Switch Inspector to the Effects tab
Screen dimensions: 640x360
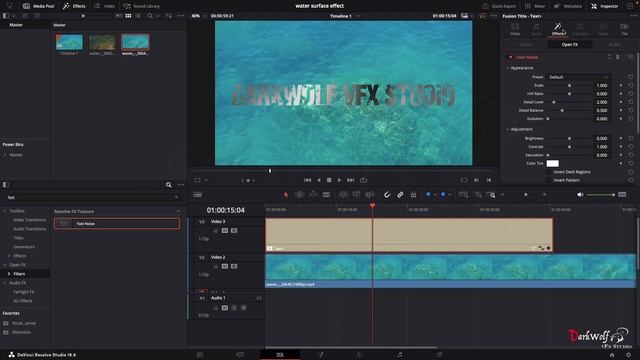[x=558, y=29]
